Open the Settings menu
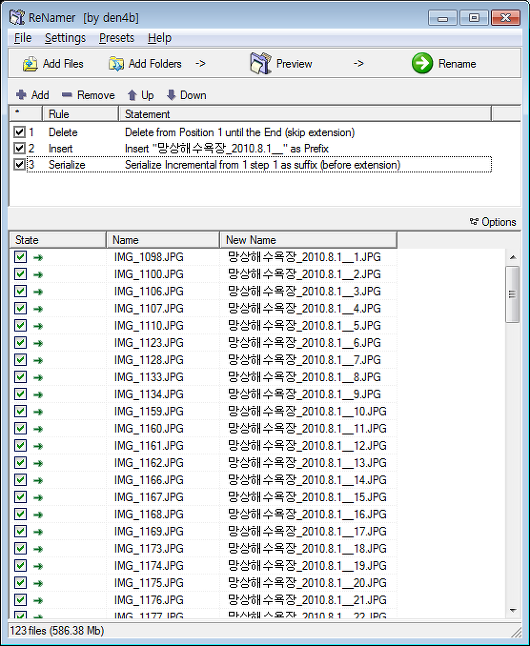530x646 pixels. pyautogui.click(x=65, y=38)
